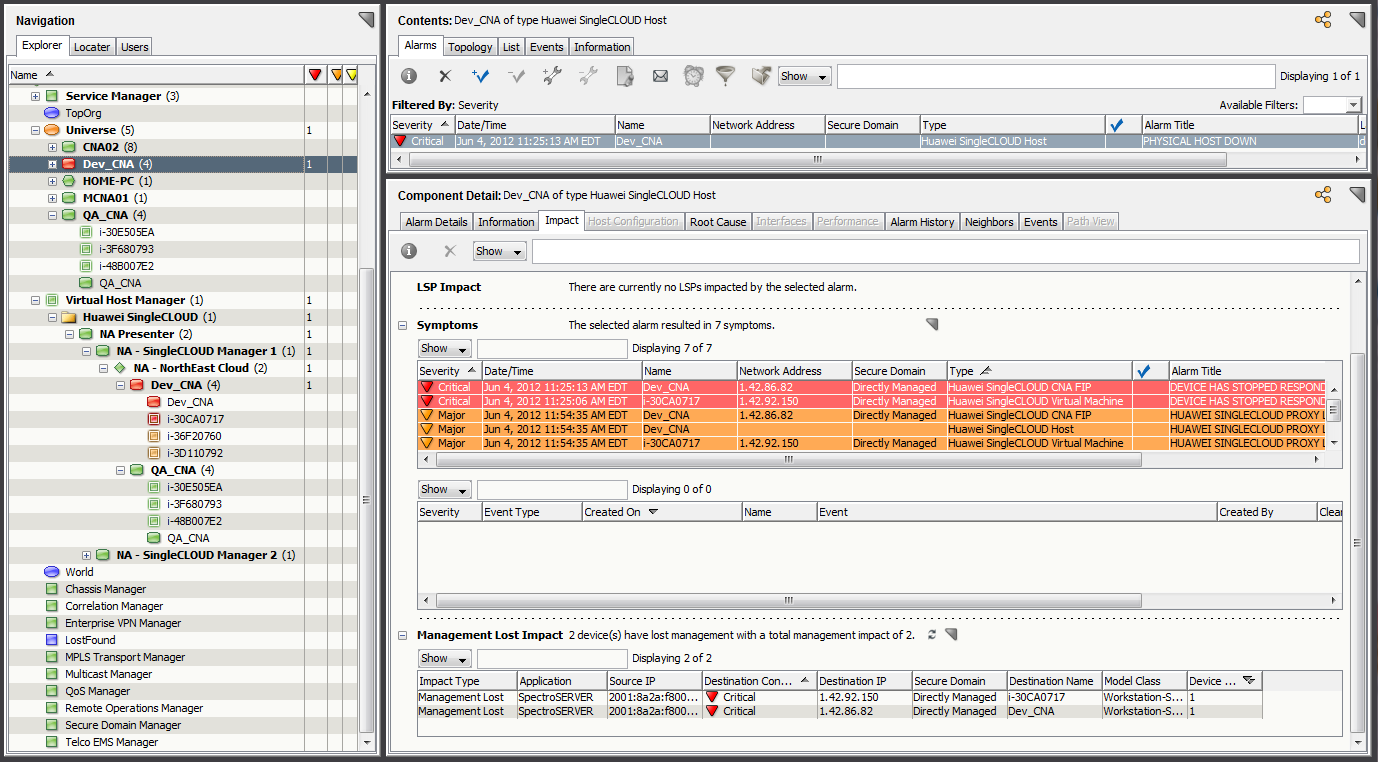This screenshot has height=762, width=1378.
Task: Click the red critical severity column icon in Navigation
Action: tap(315, 75)
